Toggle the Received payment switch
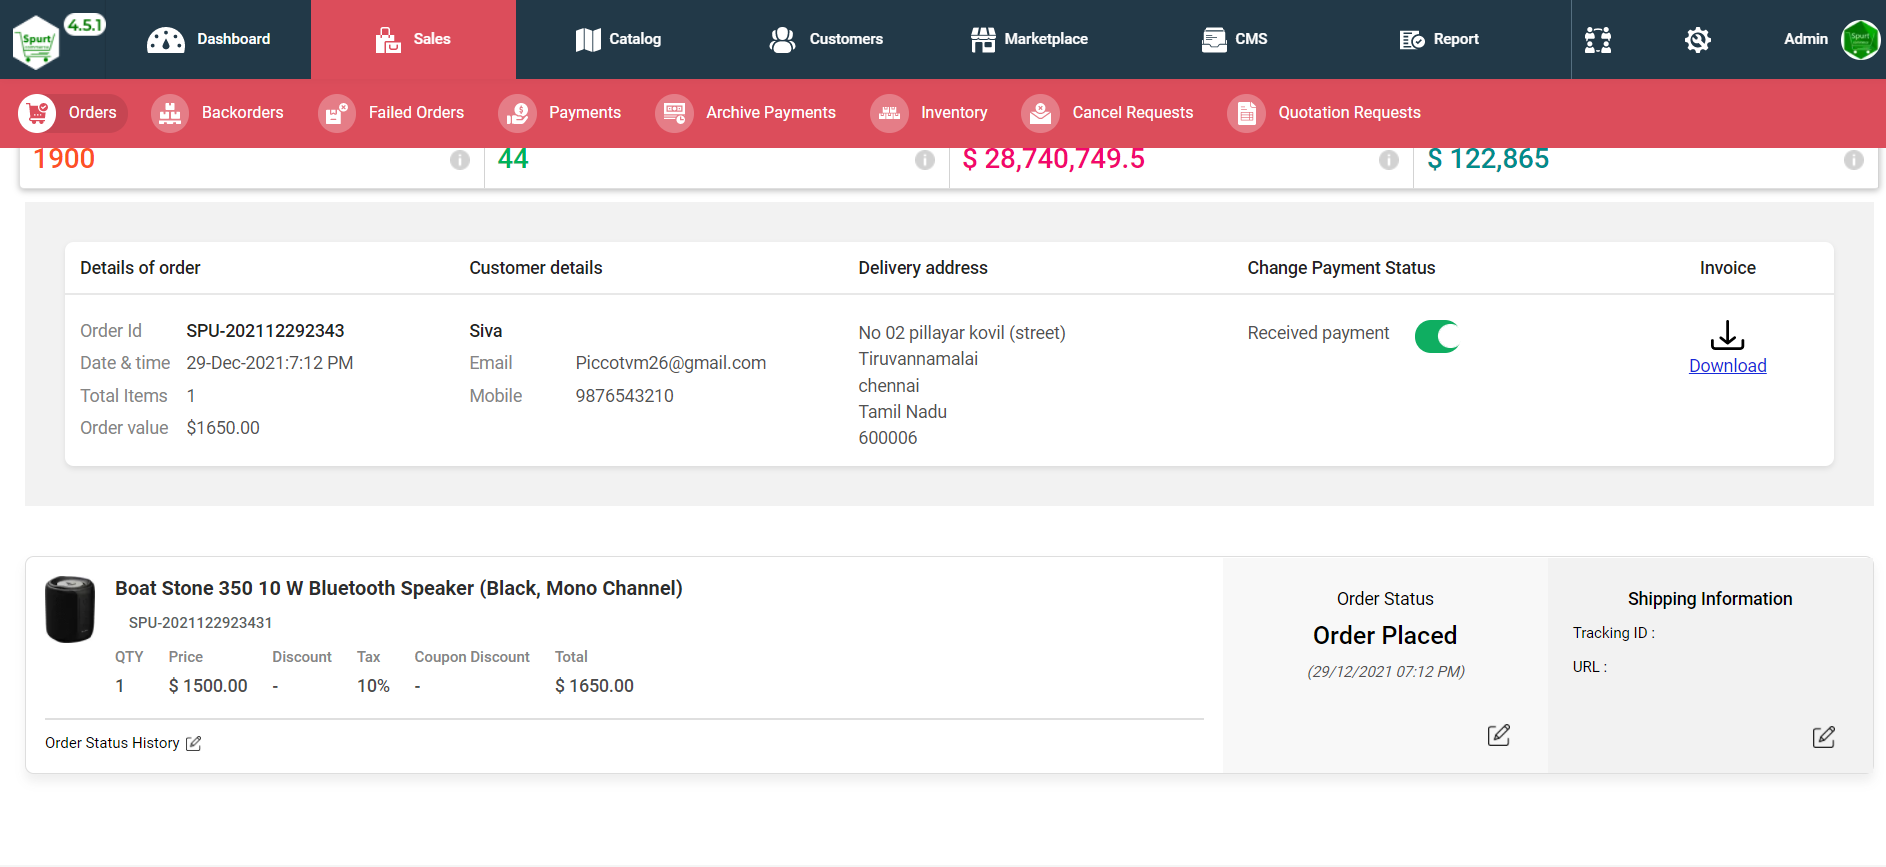Viewport: 1886px width, 867px height. tap(1437, 336)
